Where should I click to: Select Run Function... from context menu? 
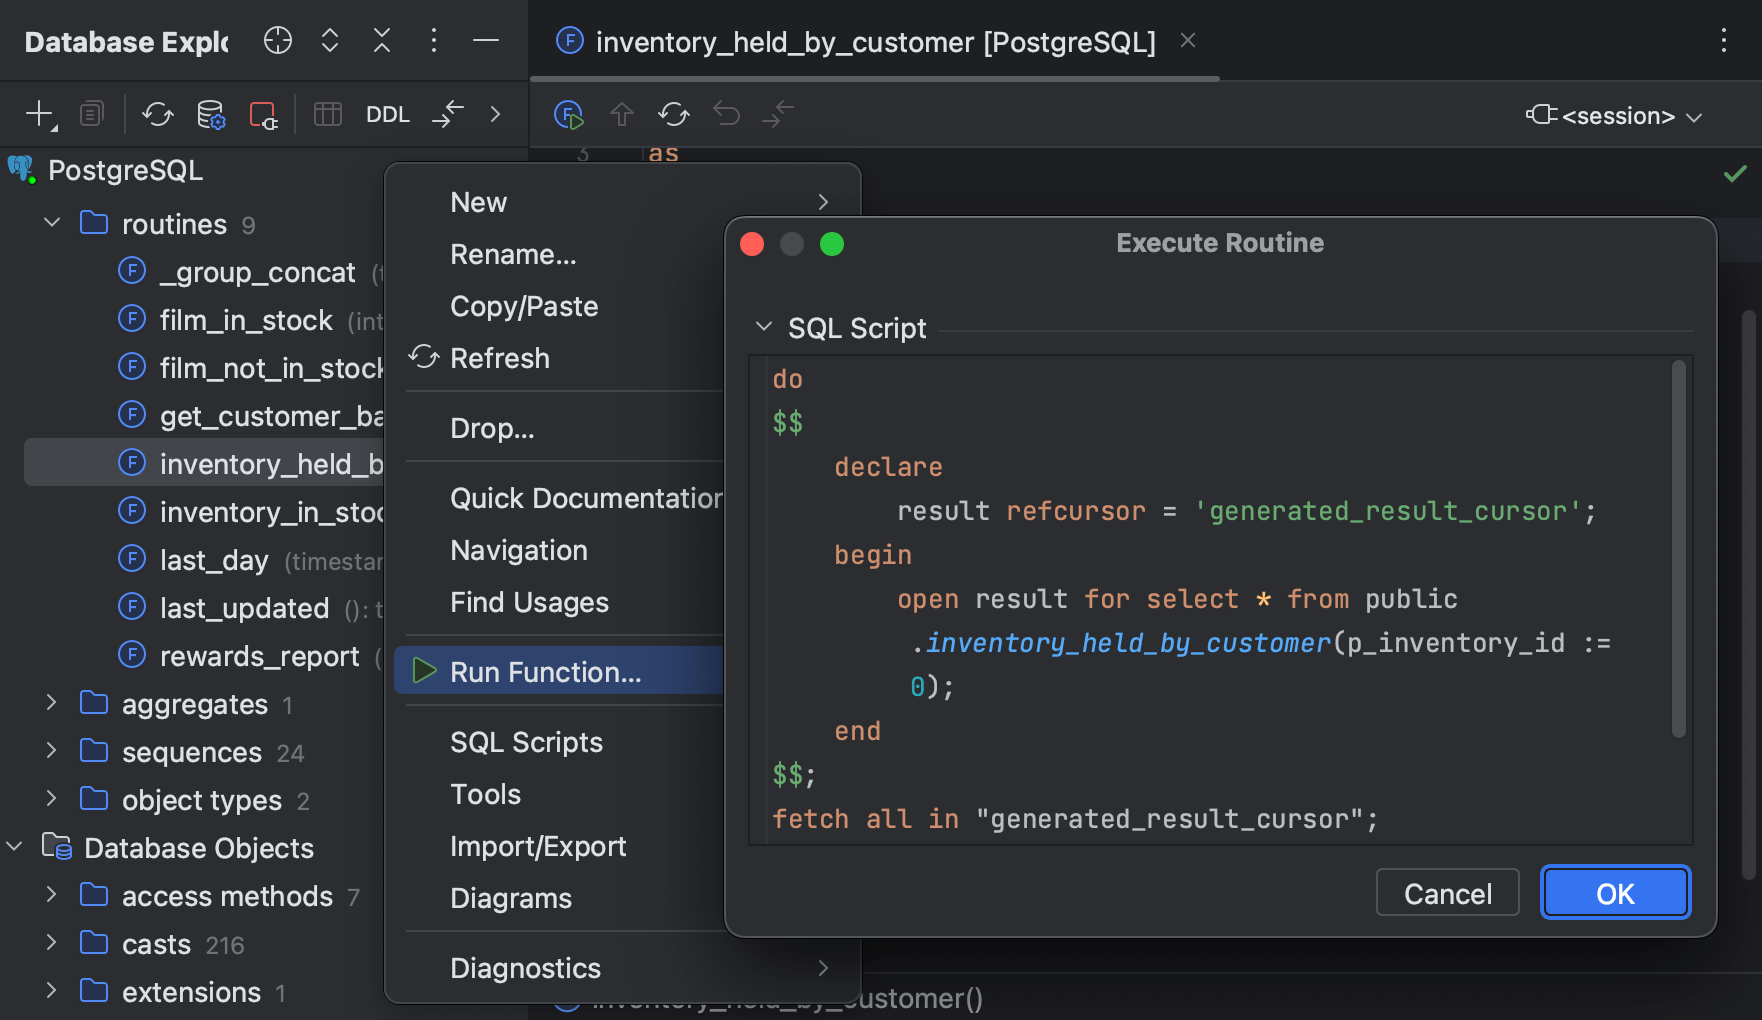coord(545,672)
